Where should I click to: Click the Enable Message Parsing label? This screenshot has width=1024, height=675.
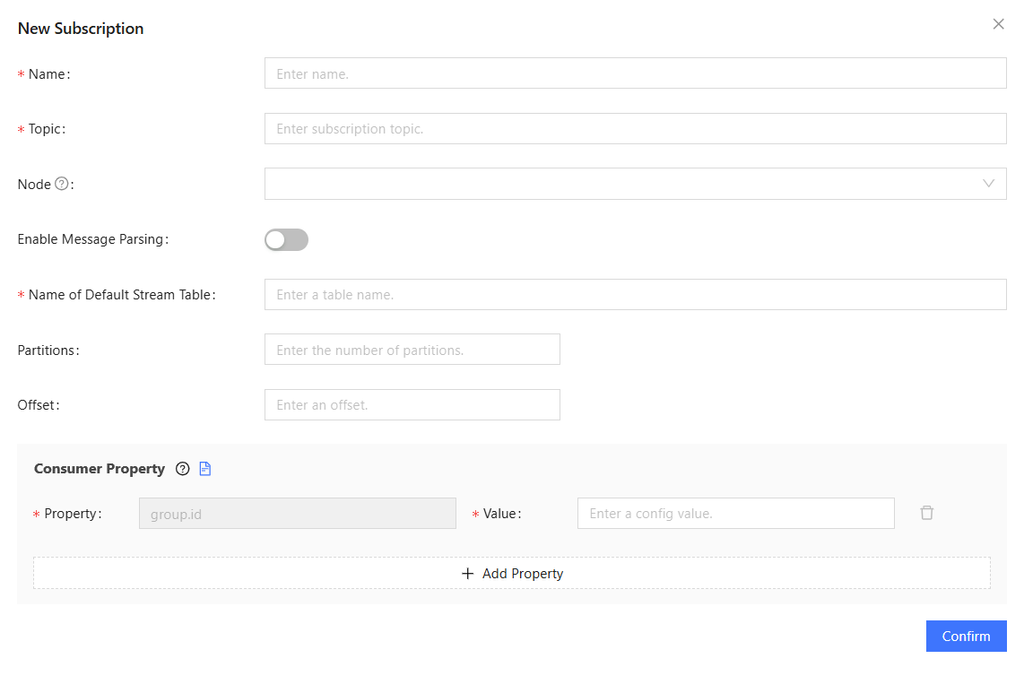(92, 240)
